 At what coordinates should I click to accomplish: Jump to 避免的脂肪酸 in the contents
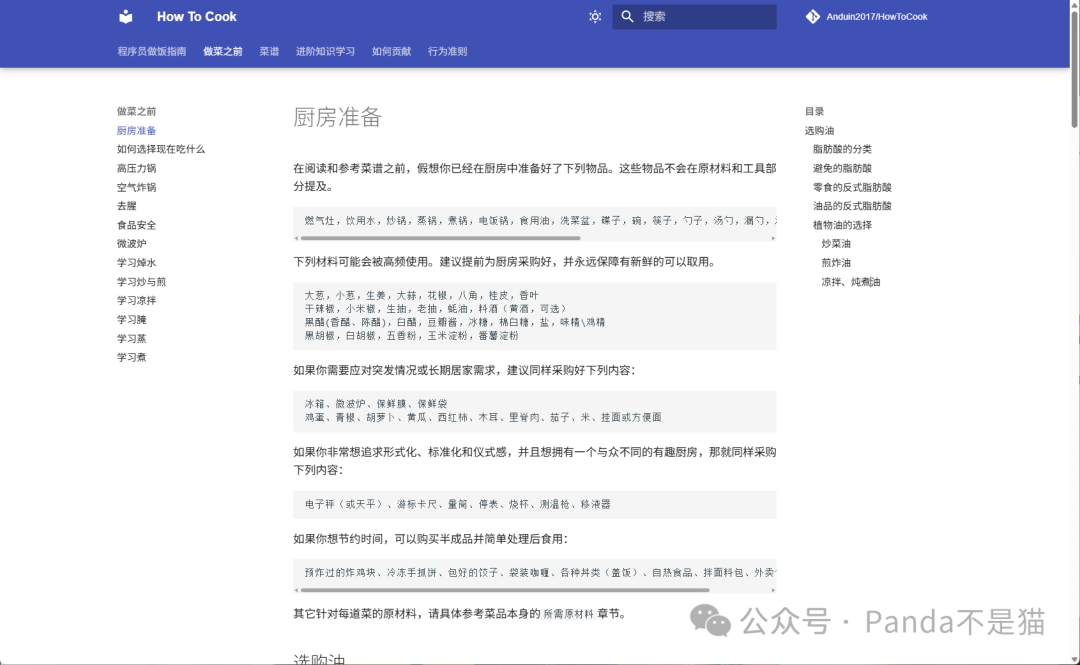click(x=842, y=168)
